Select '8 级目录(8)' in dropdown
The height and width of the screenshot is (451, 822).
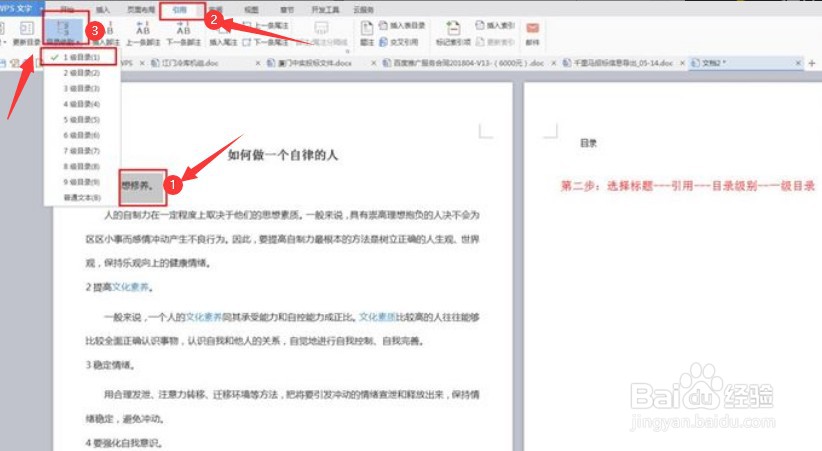82,166
